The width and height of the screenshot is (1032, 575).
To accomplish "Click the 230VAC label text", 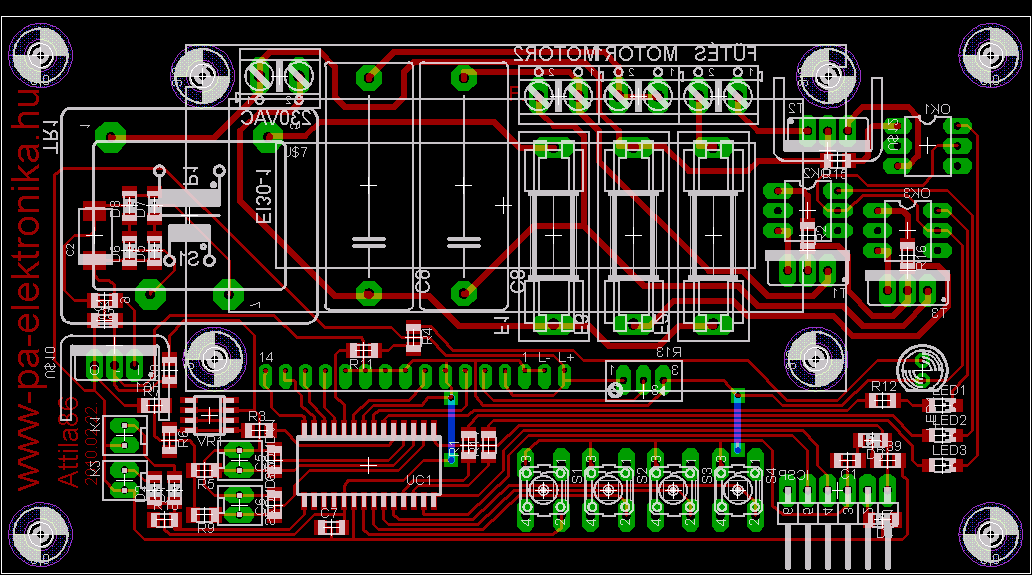I will [275, 118].
